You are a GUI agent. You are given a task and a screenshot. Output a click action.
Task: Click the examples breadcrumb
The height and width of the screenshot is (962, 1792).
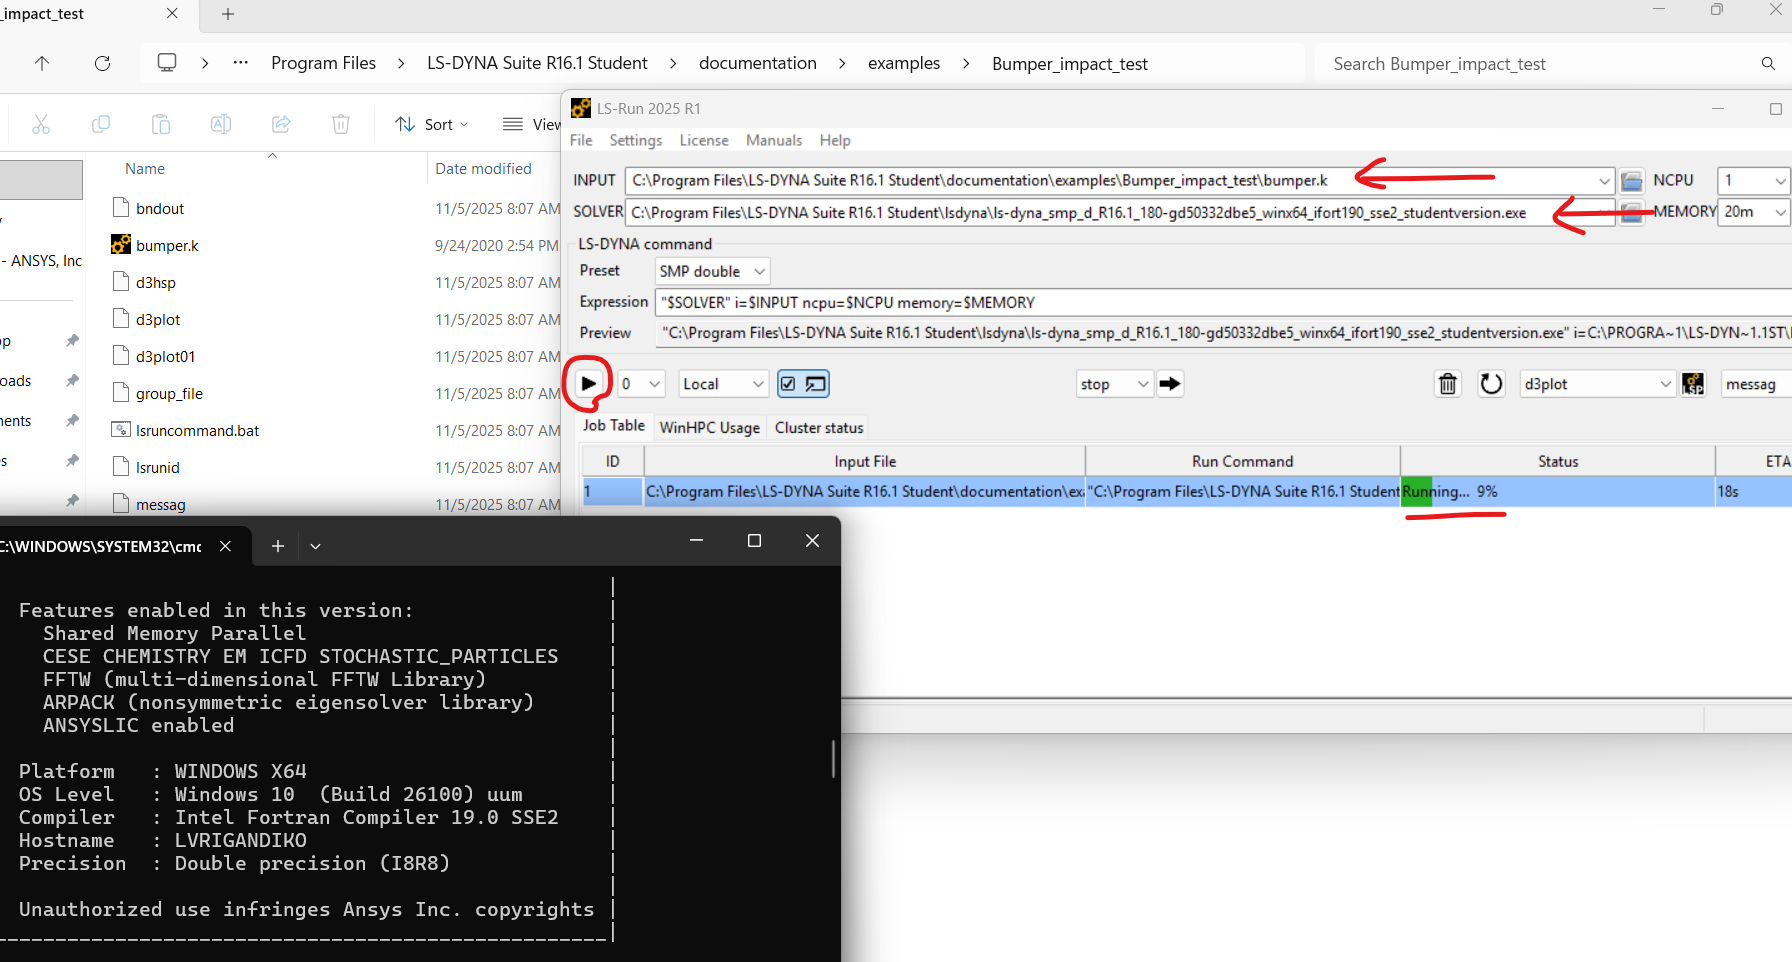(x=904, y=63)
